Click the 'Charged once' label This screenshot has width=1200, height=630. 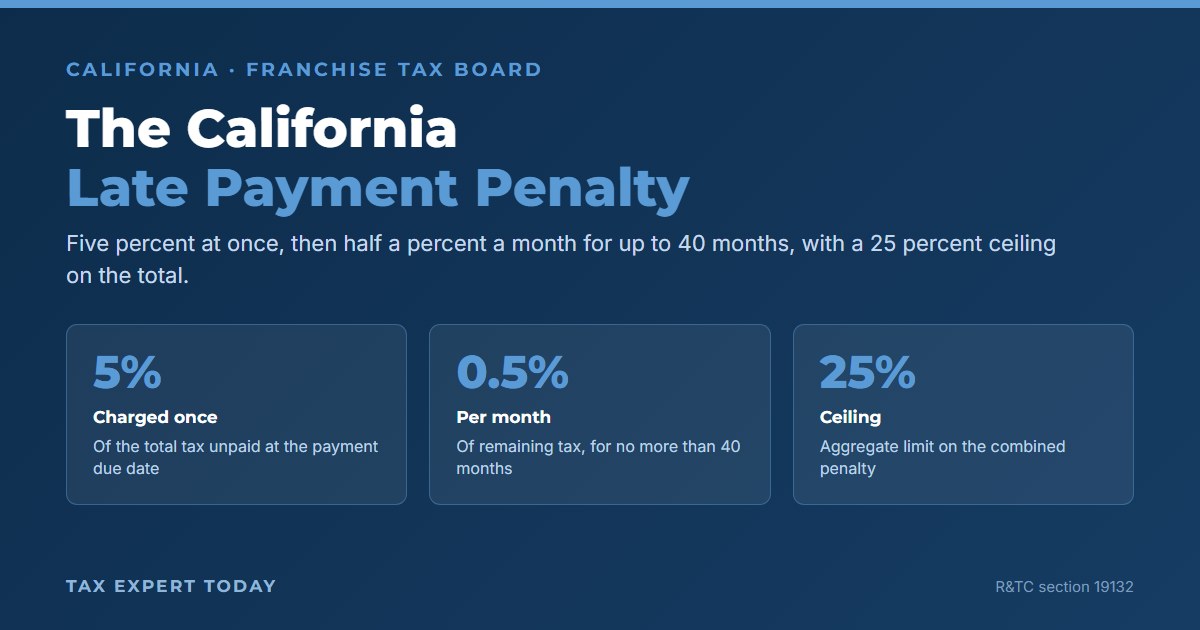[x=155, y=417]
